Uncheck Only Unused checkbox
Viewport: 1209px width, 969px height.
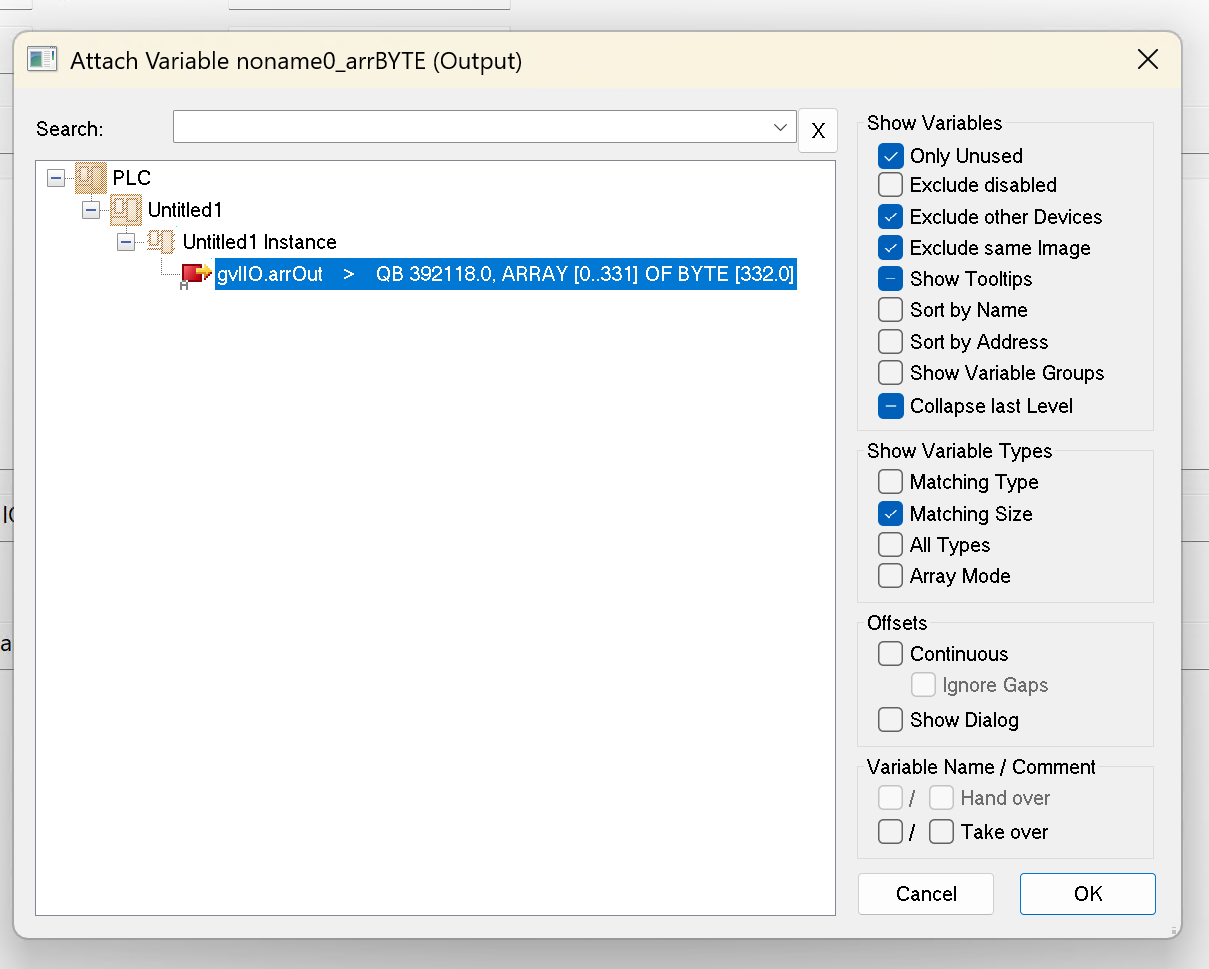[x=890, y=156]
